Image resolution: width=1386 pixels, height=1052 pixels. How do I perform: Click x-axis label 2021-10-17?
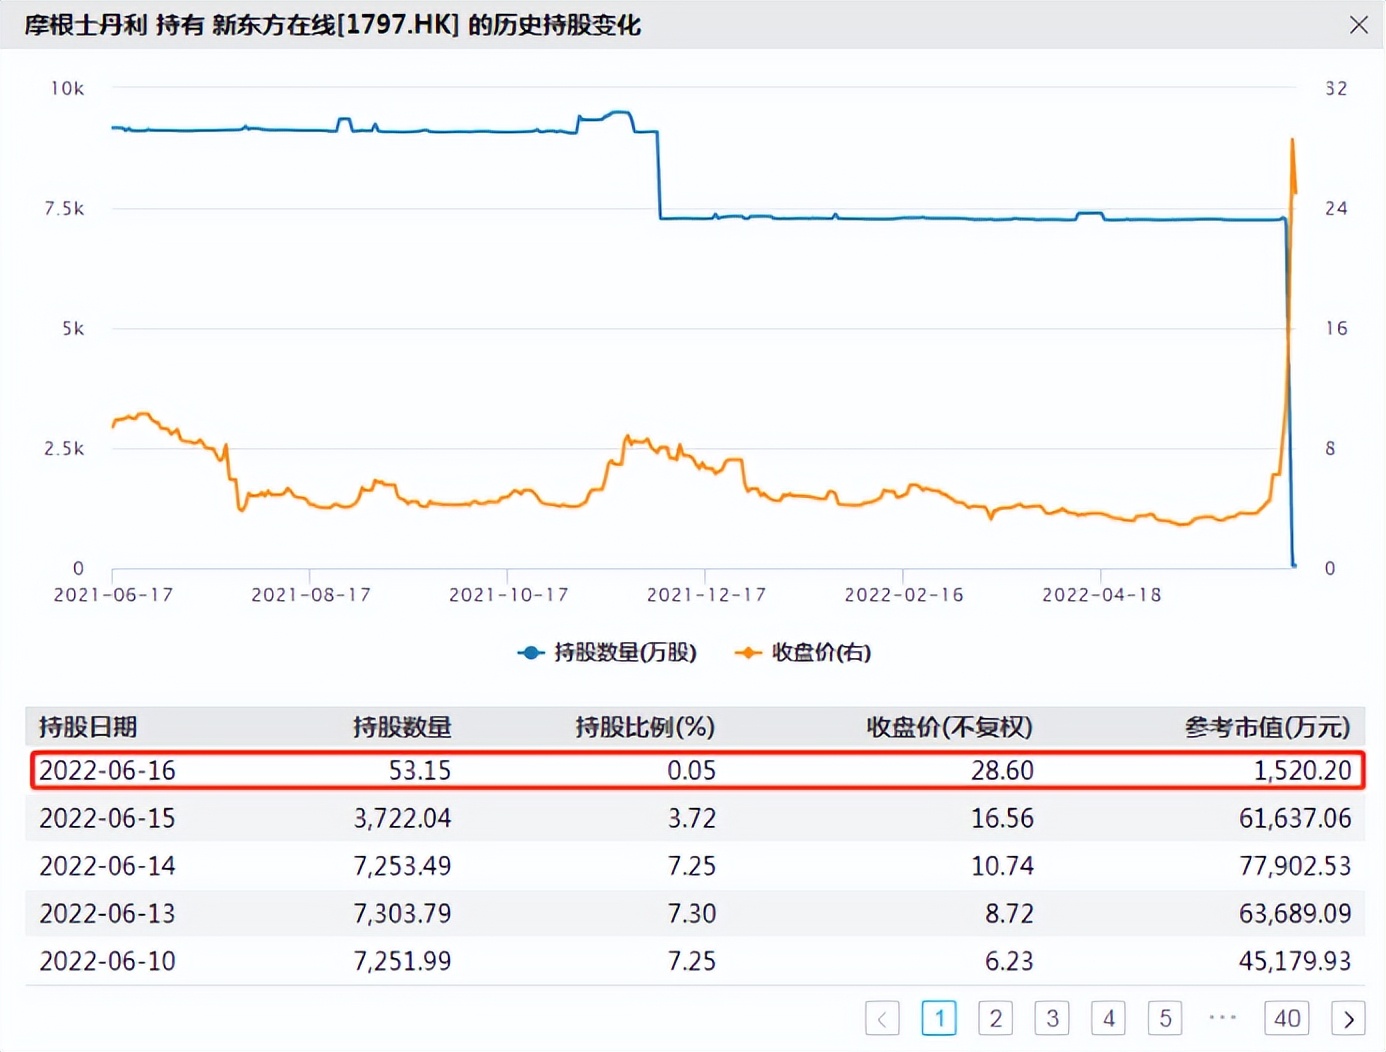point(509,595)
